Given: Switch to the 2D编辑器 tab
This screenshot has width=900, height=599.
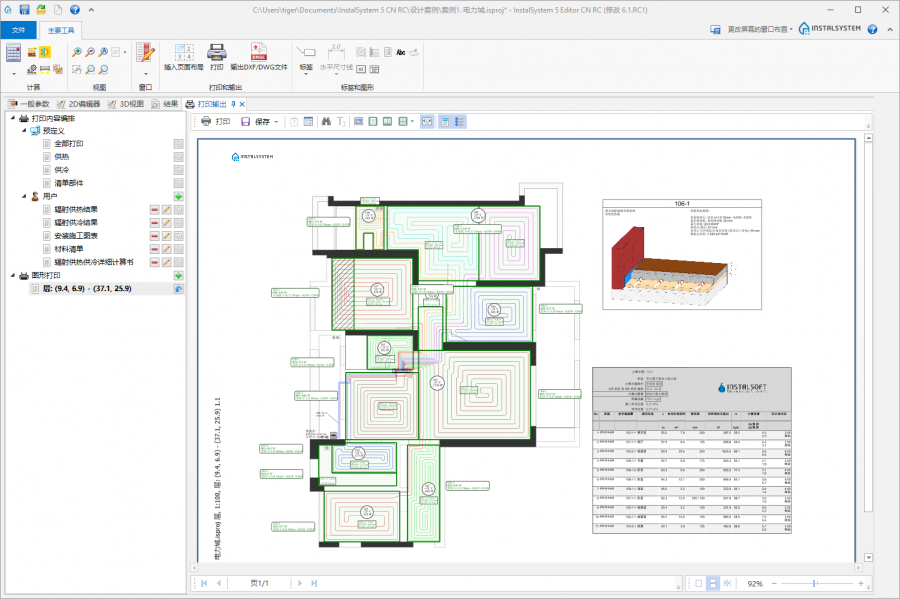Looking at the screenshot, I should (x=78, y=104).
